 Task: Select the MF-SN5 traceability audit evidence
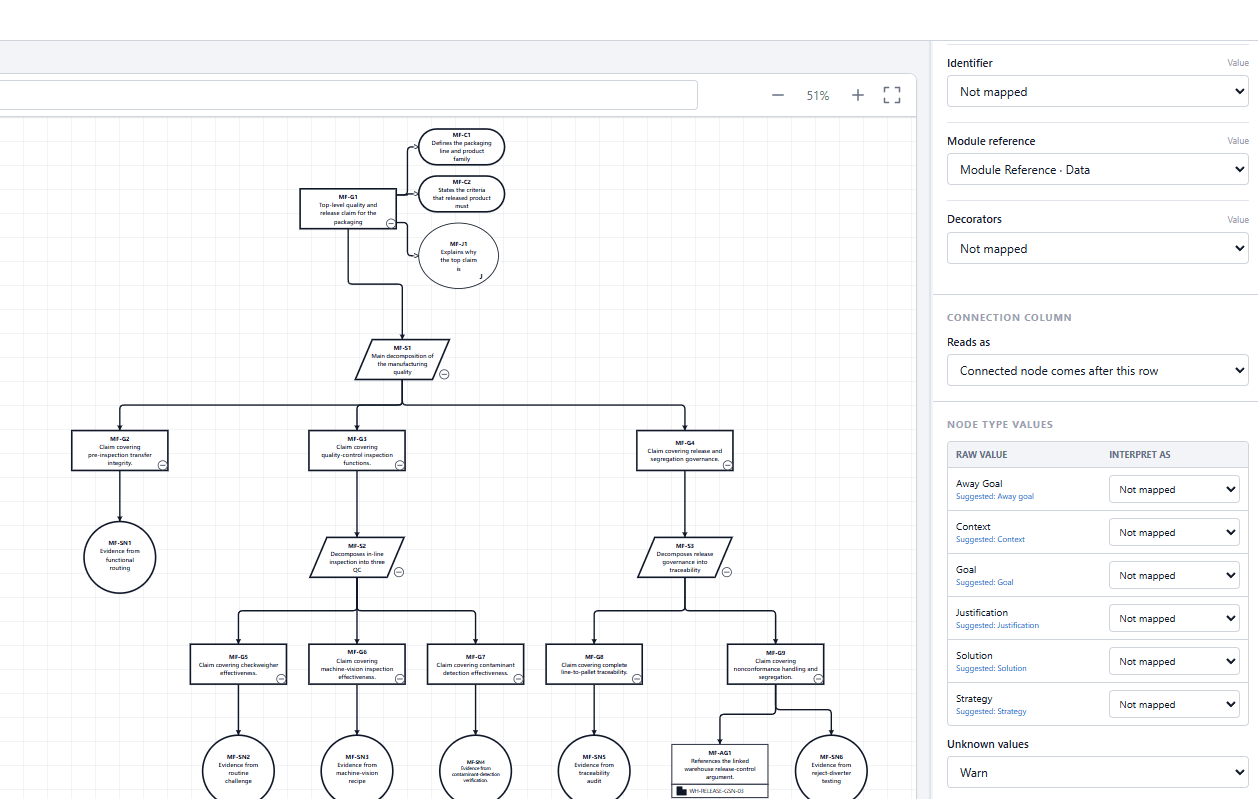(x=594, y=769)
